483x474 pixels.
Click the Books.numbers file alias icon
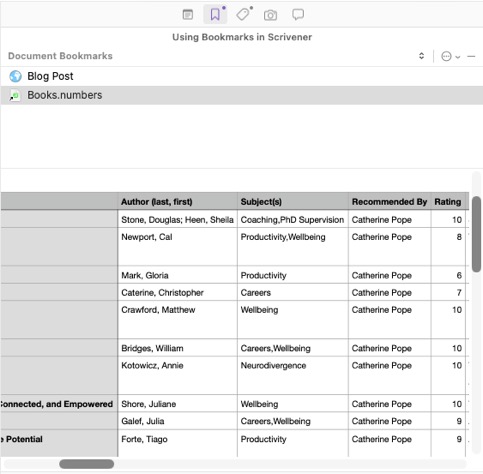point(15,95)
